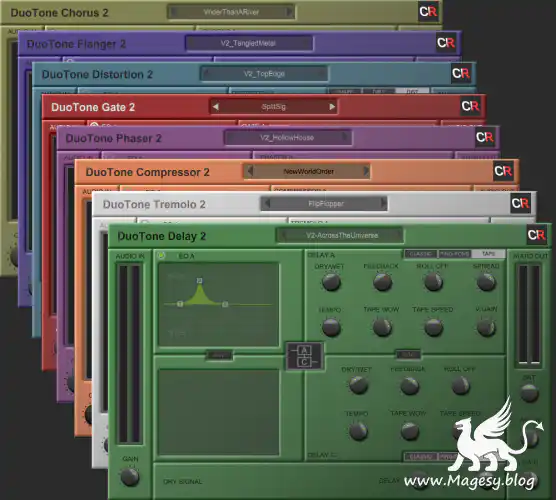Open the WiderThanARiver preset menu in Chorus
This screenshot has width=556, height=500.
[x=231, y=12]
